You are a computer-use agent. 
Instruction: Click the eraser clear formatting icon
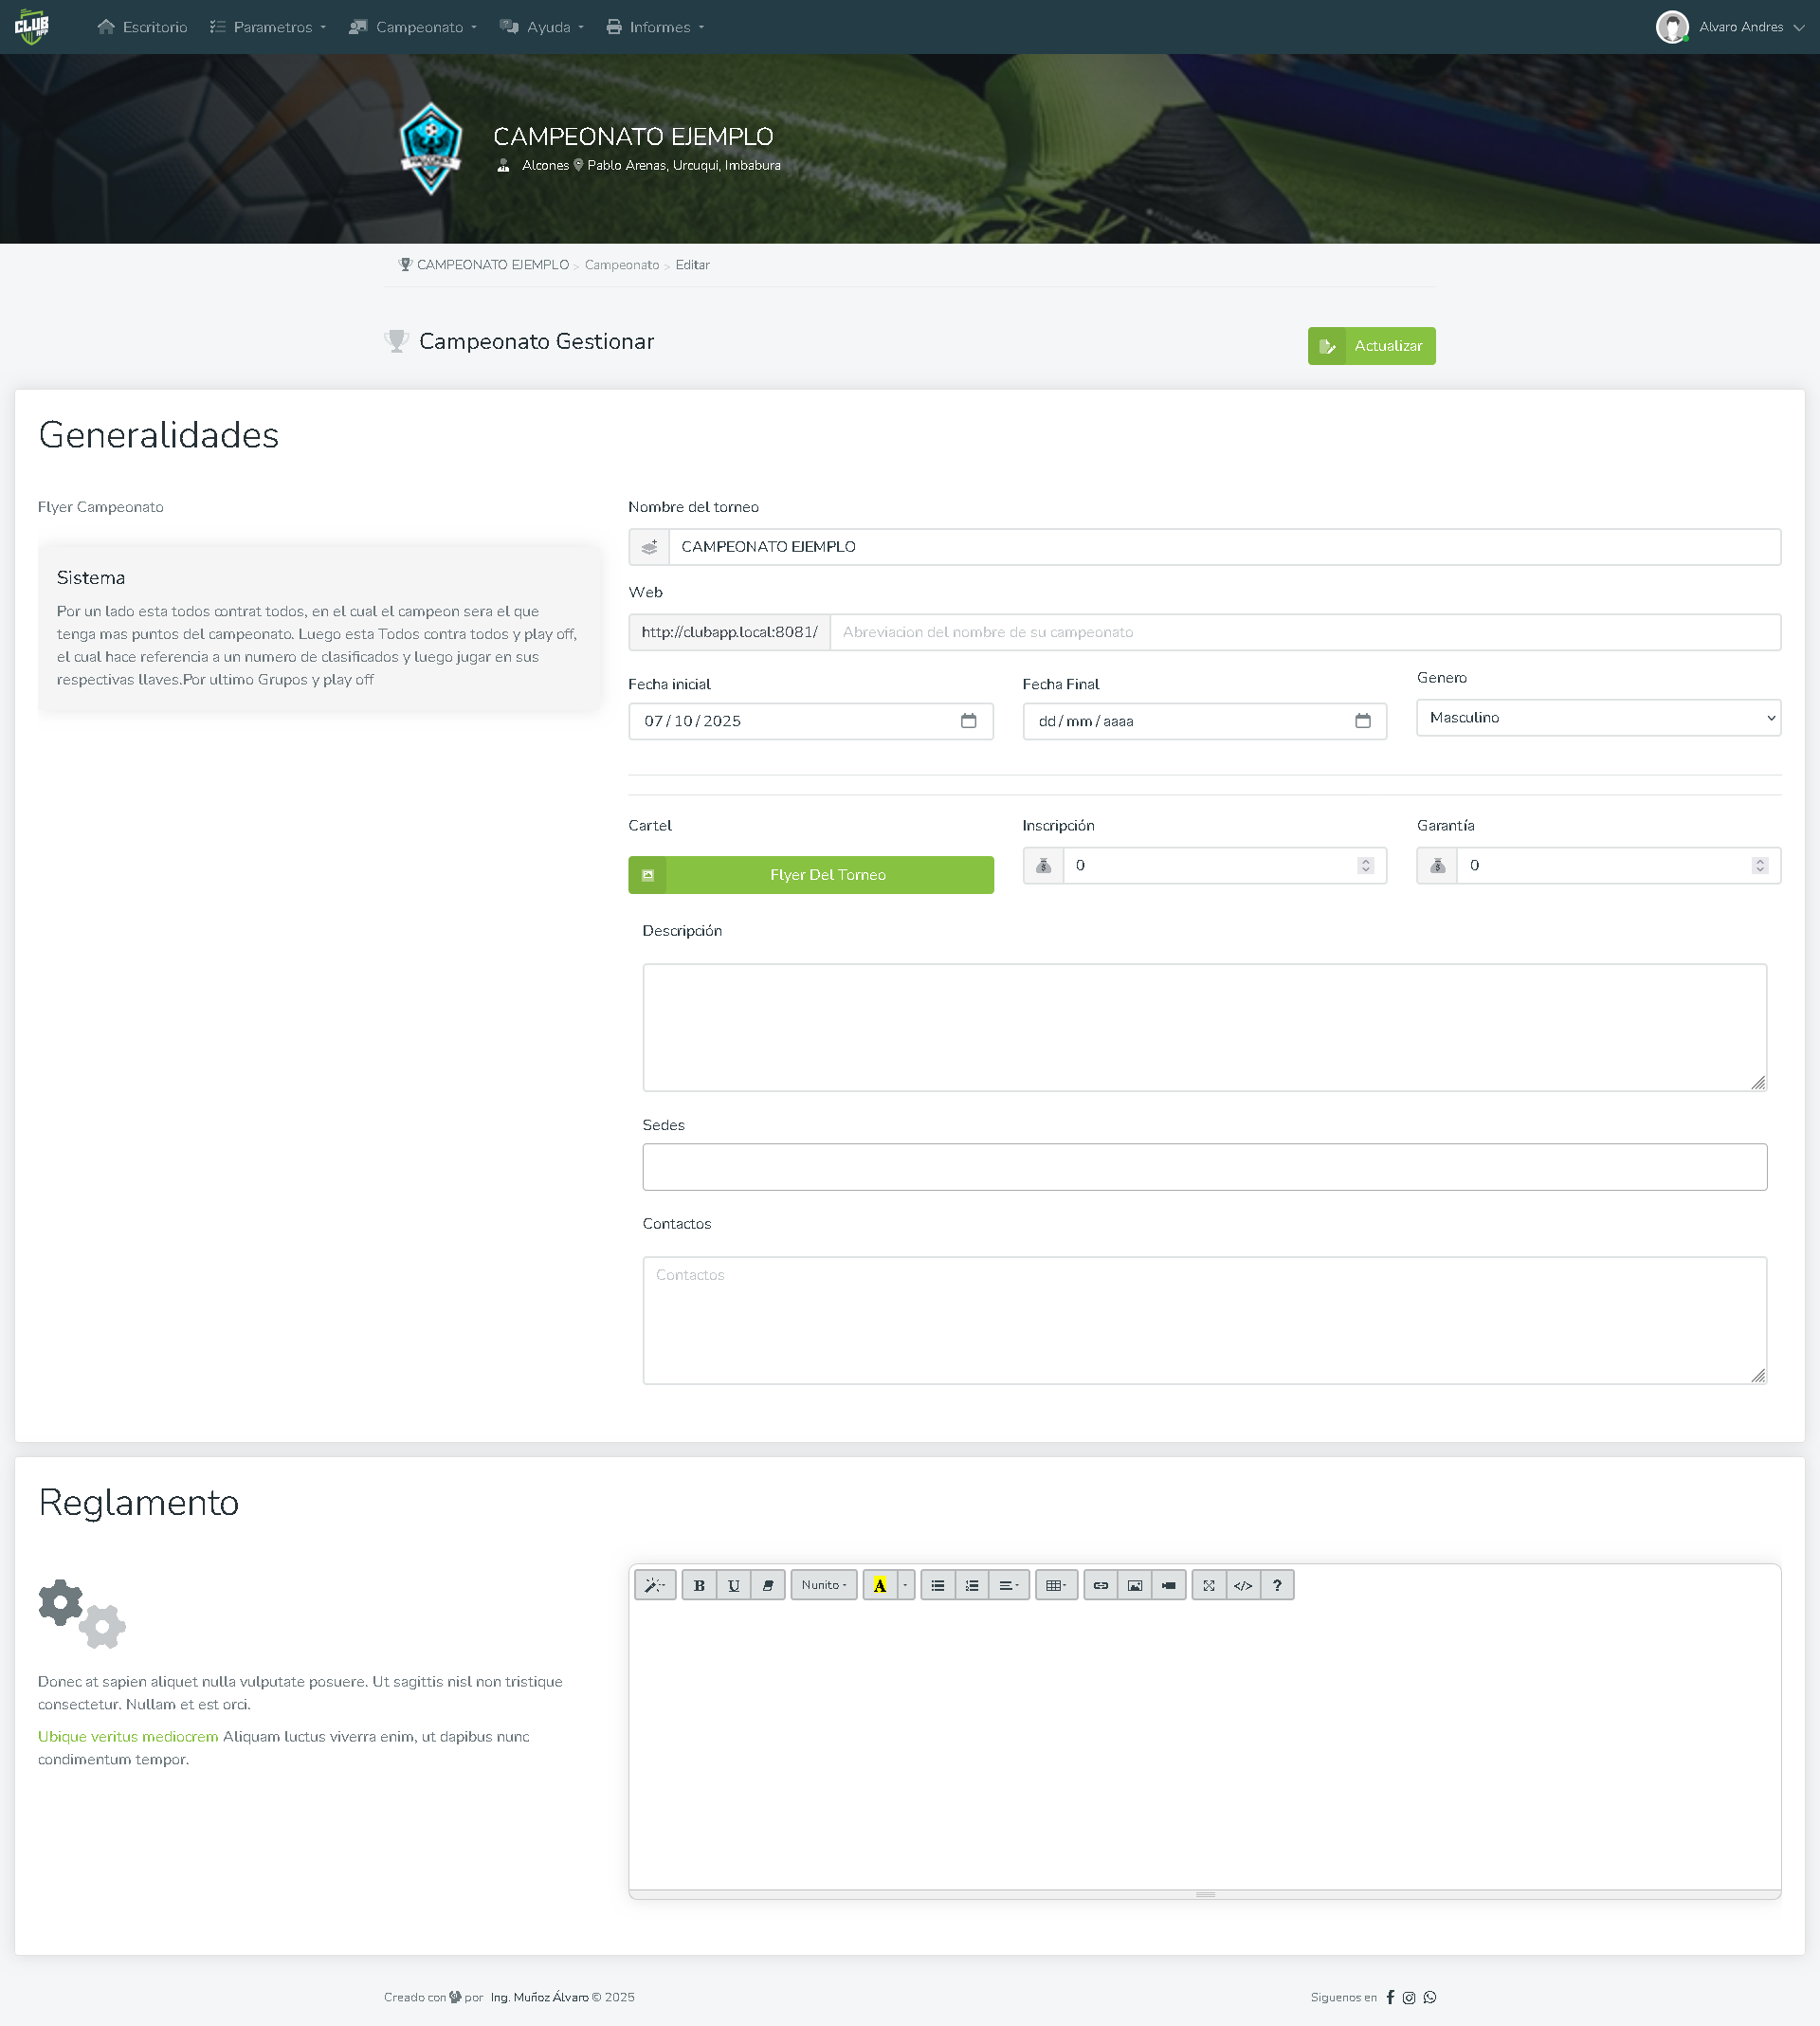(x=767, y=1585)
